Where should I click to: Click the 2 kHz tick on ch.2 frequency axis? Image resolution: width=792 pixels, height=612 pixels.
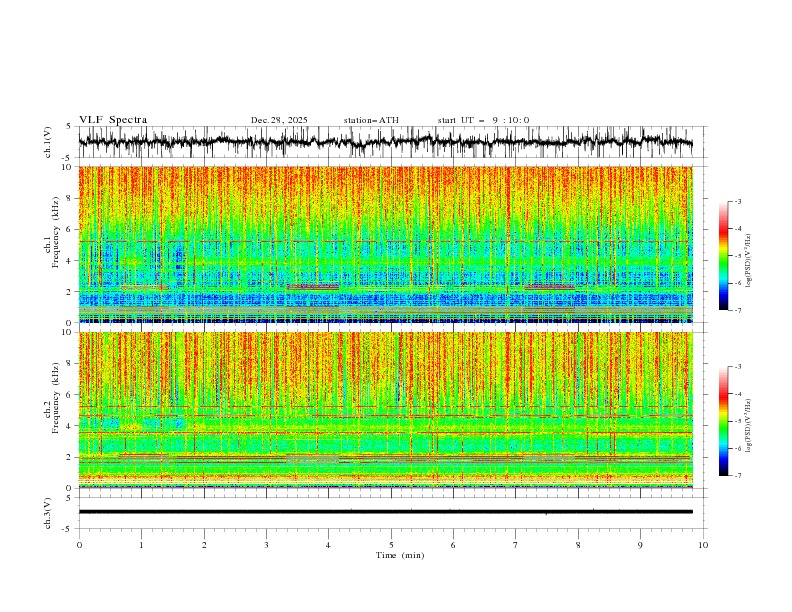[x=71, y=457]
